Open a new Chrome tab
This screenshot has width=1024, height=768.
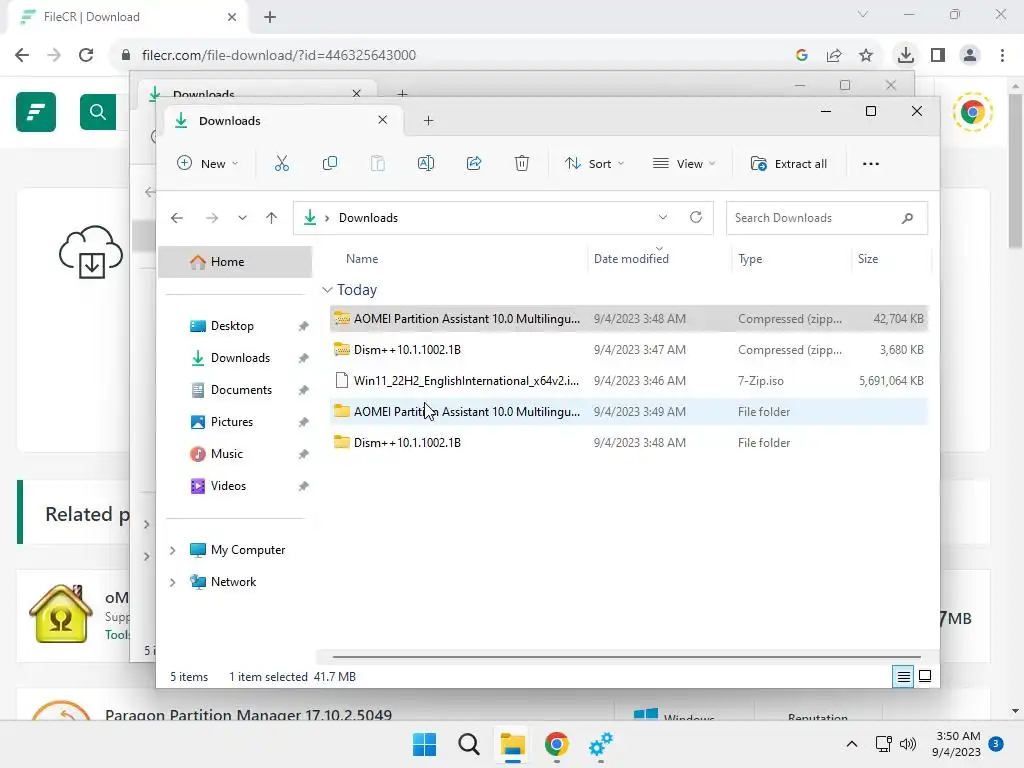point(270,17)
